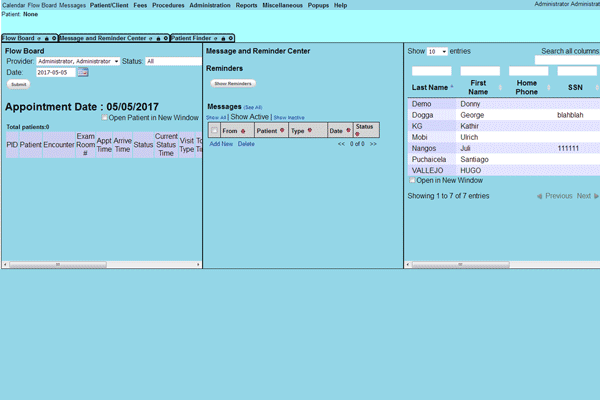The image size is (600, 400).
Task: Sort messages using the From column icon
Action: [244, 130]
